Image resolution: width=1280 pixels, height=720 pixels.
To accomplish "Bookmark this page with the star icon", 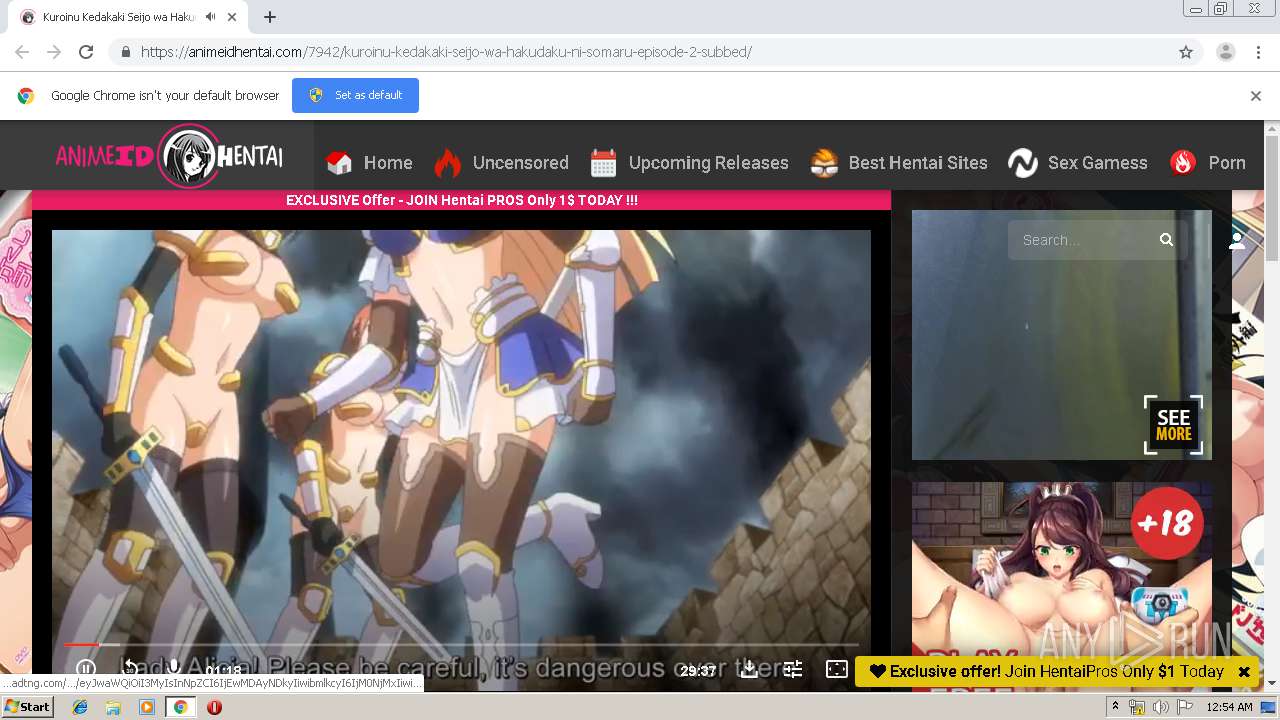I will click(x=1186, y=52).
